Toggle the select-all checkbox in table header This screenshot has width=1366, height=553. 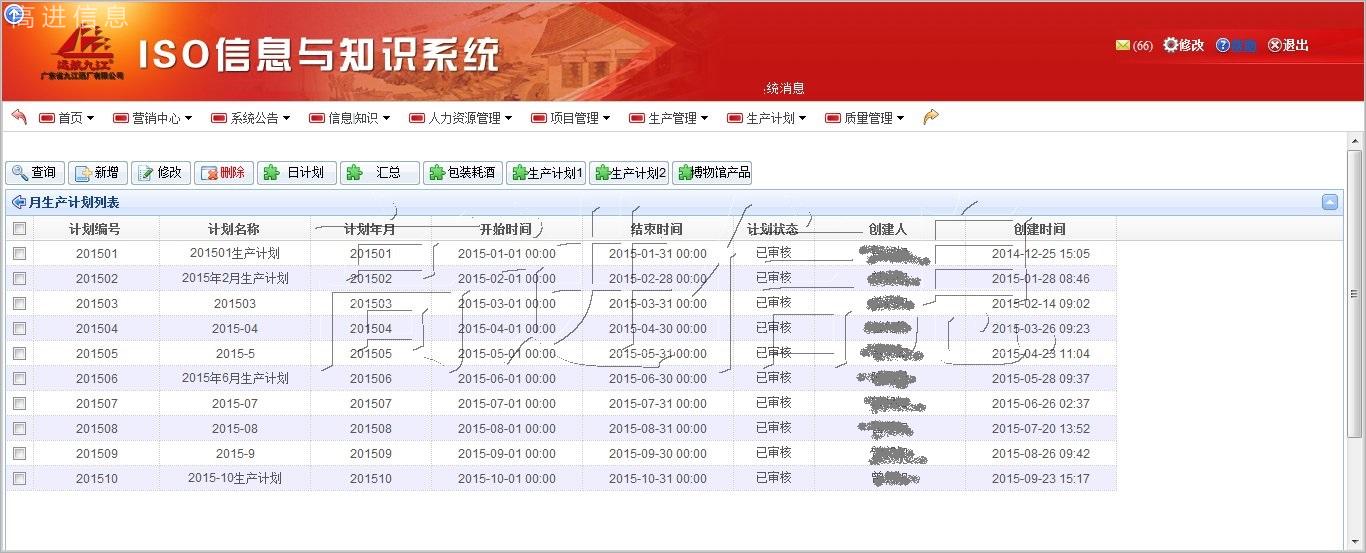click(x=19, y=229)
